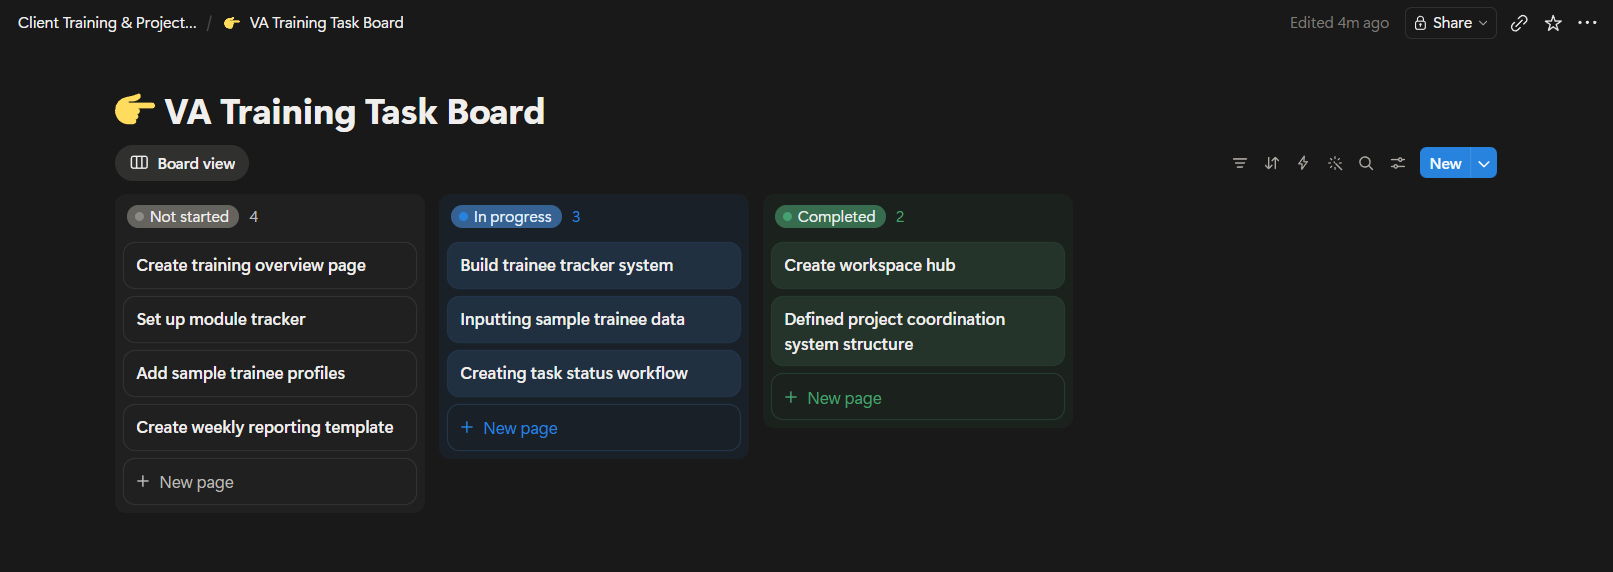Click the plus icon in In progress column
Image resolution: width=1613 pixels, height=572 pixels.
pyautogui.click(x=467, y=427)
